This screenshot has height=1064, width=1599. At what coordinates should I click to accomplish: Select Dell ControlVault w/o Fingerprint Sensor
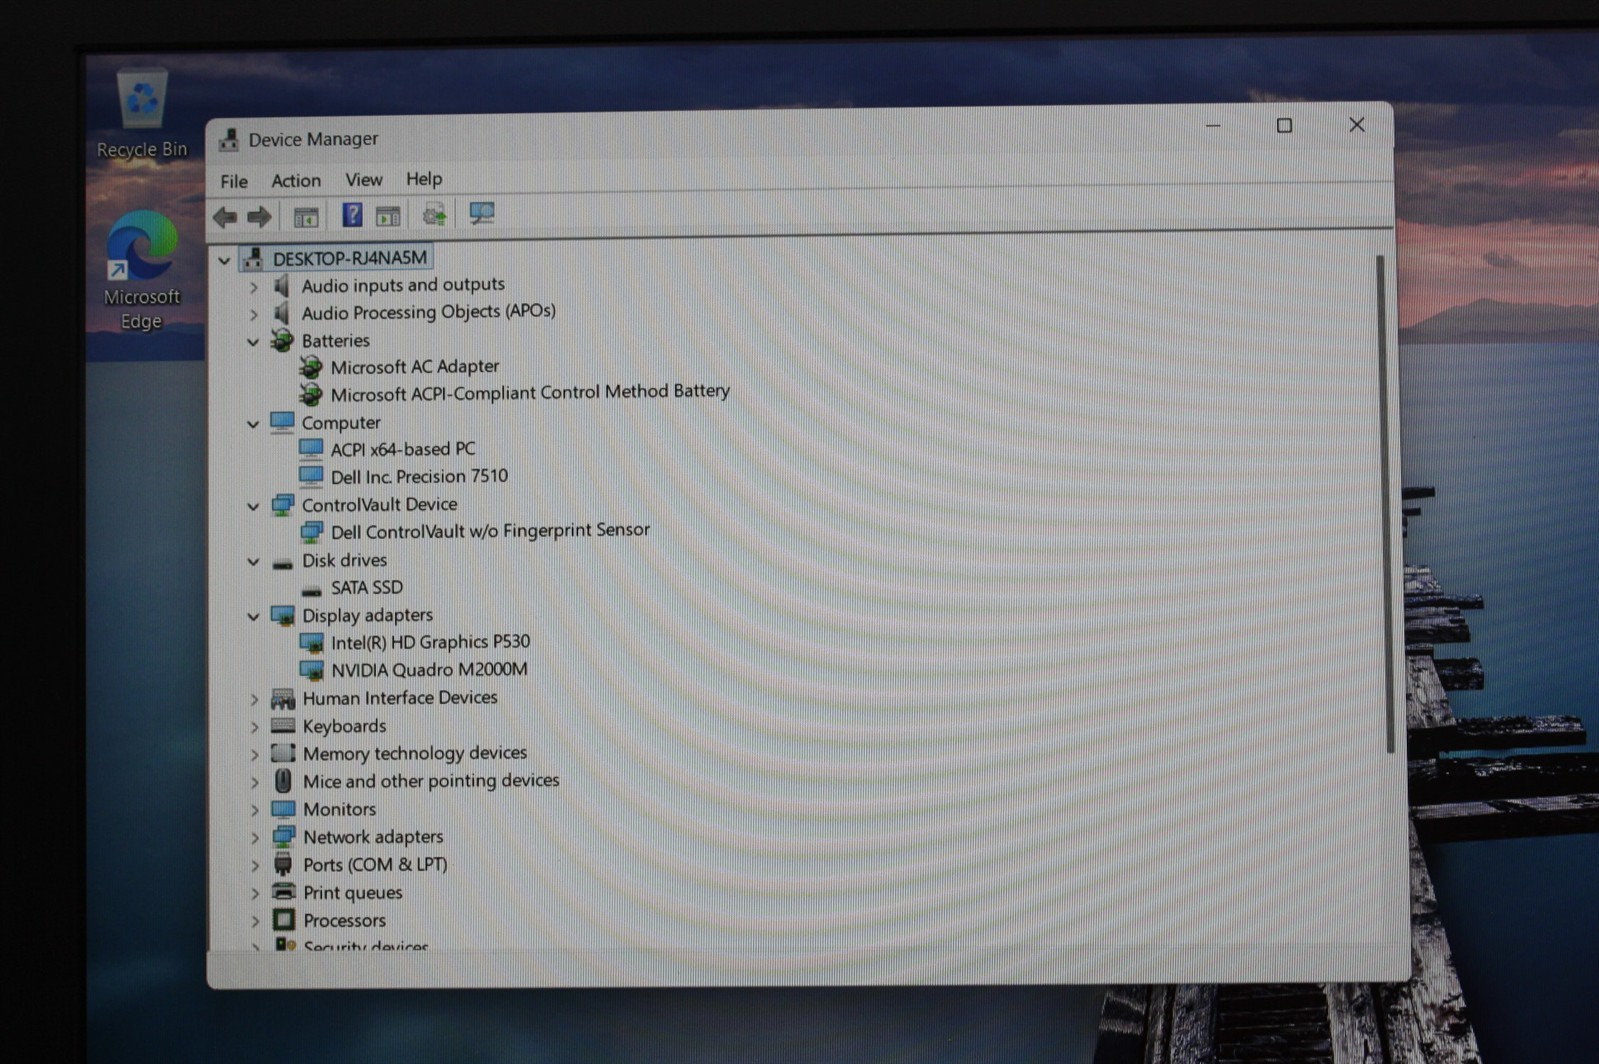click(x=490, y=531)
